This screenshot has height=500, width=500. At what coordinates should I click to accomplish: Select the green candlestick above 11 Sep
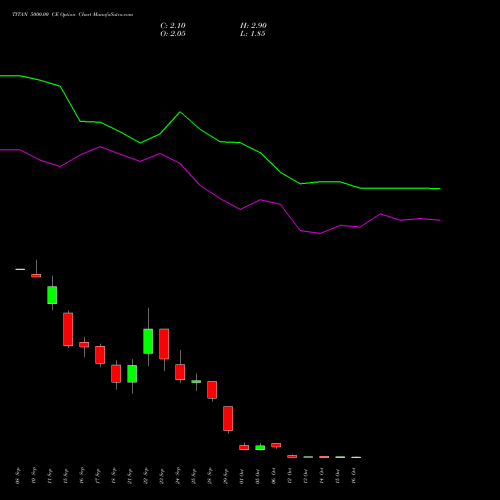52,295
